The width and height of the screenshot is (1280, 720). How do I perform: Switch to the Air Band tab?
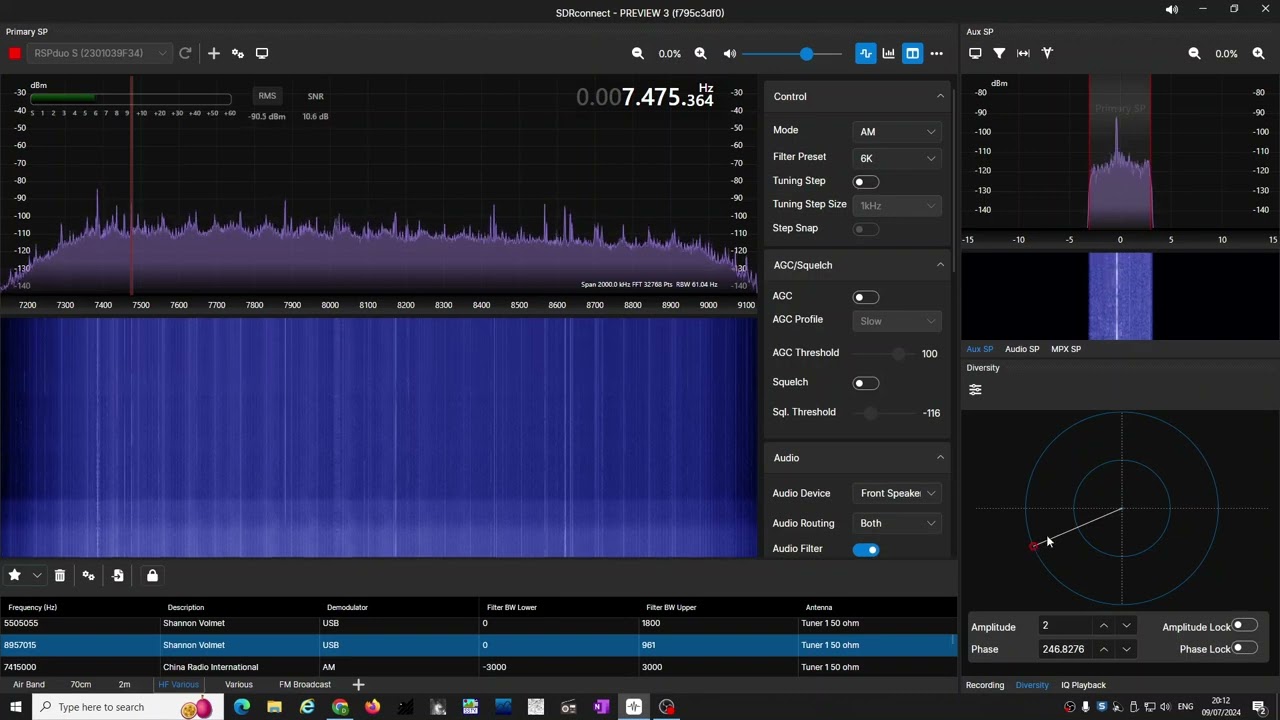click(x=29, y=684)
